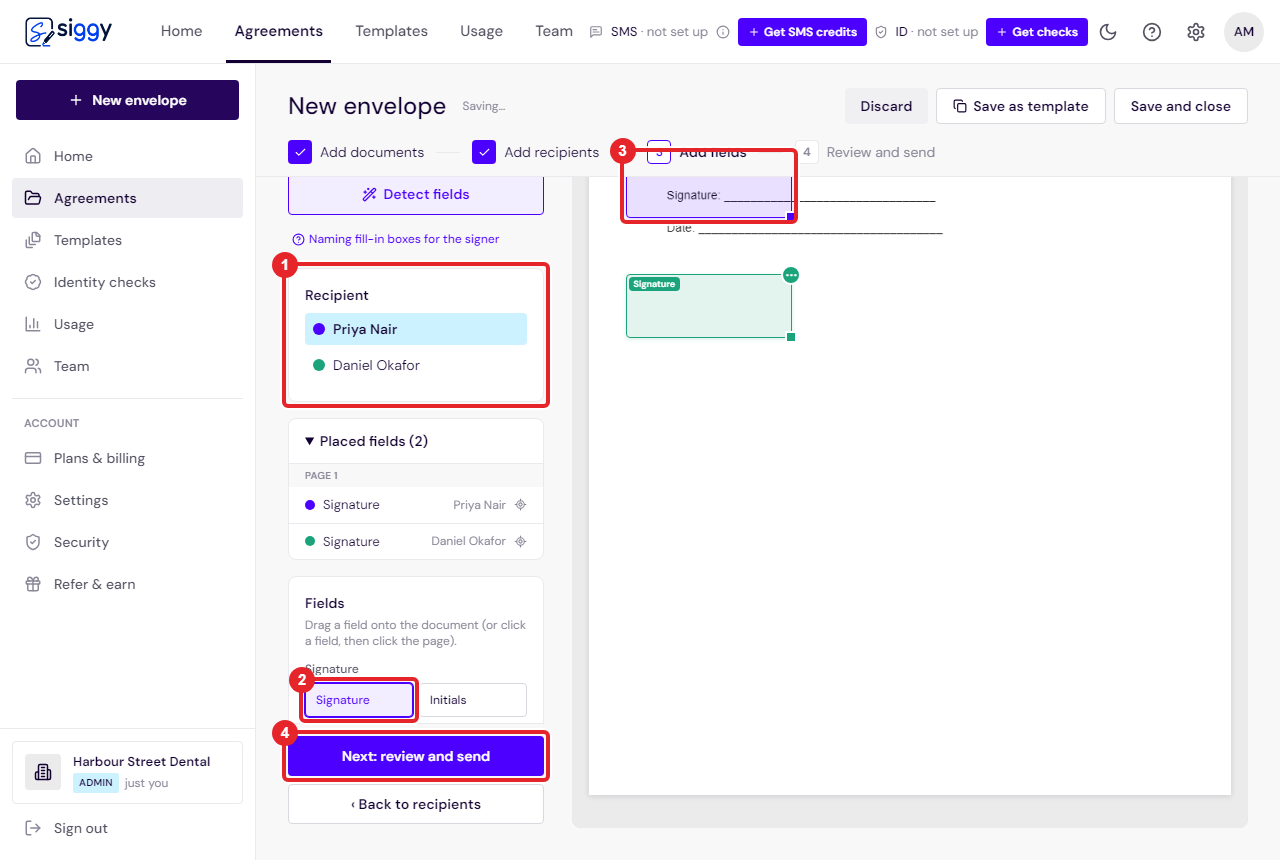Screen dimensions: 1280x860
Task: Open the help question mark icon
Action: tap(1152, 32)
